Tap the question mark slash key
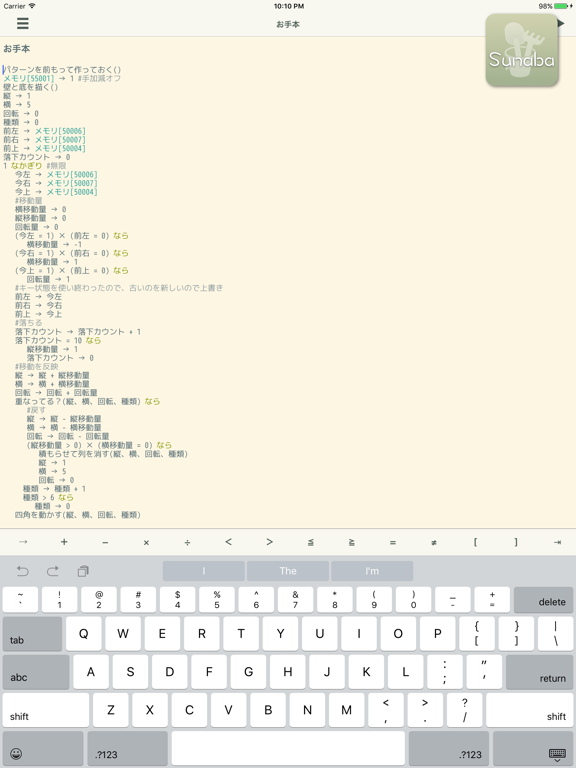Image resolution: width=576 pixels, height=768 pixels. 465,710
